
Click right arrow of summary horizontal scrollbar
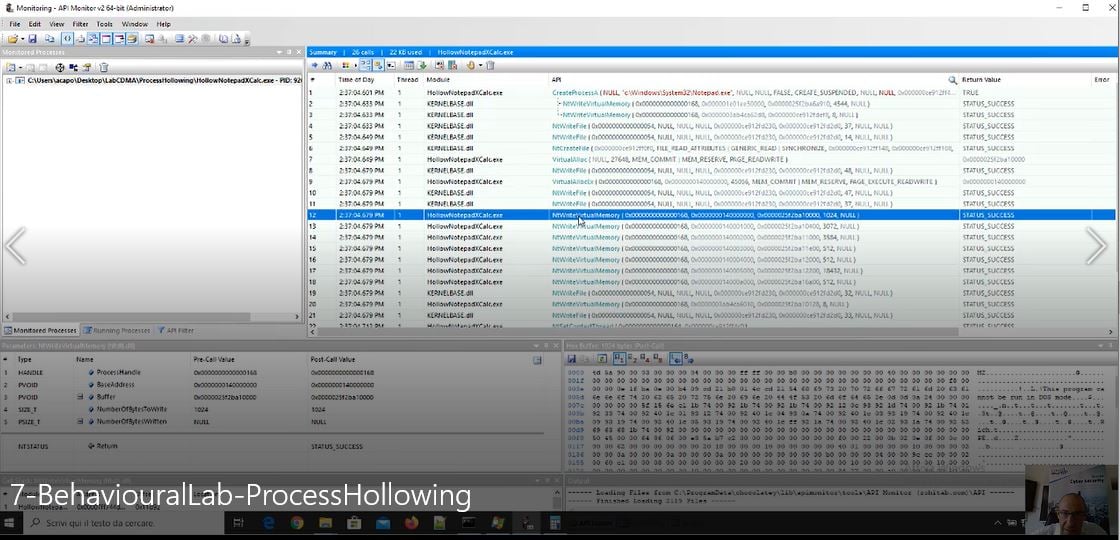pyautogui.click(x=1110, y=332)
